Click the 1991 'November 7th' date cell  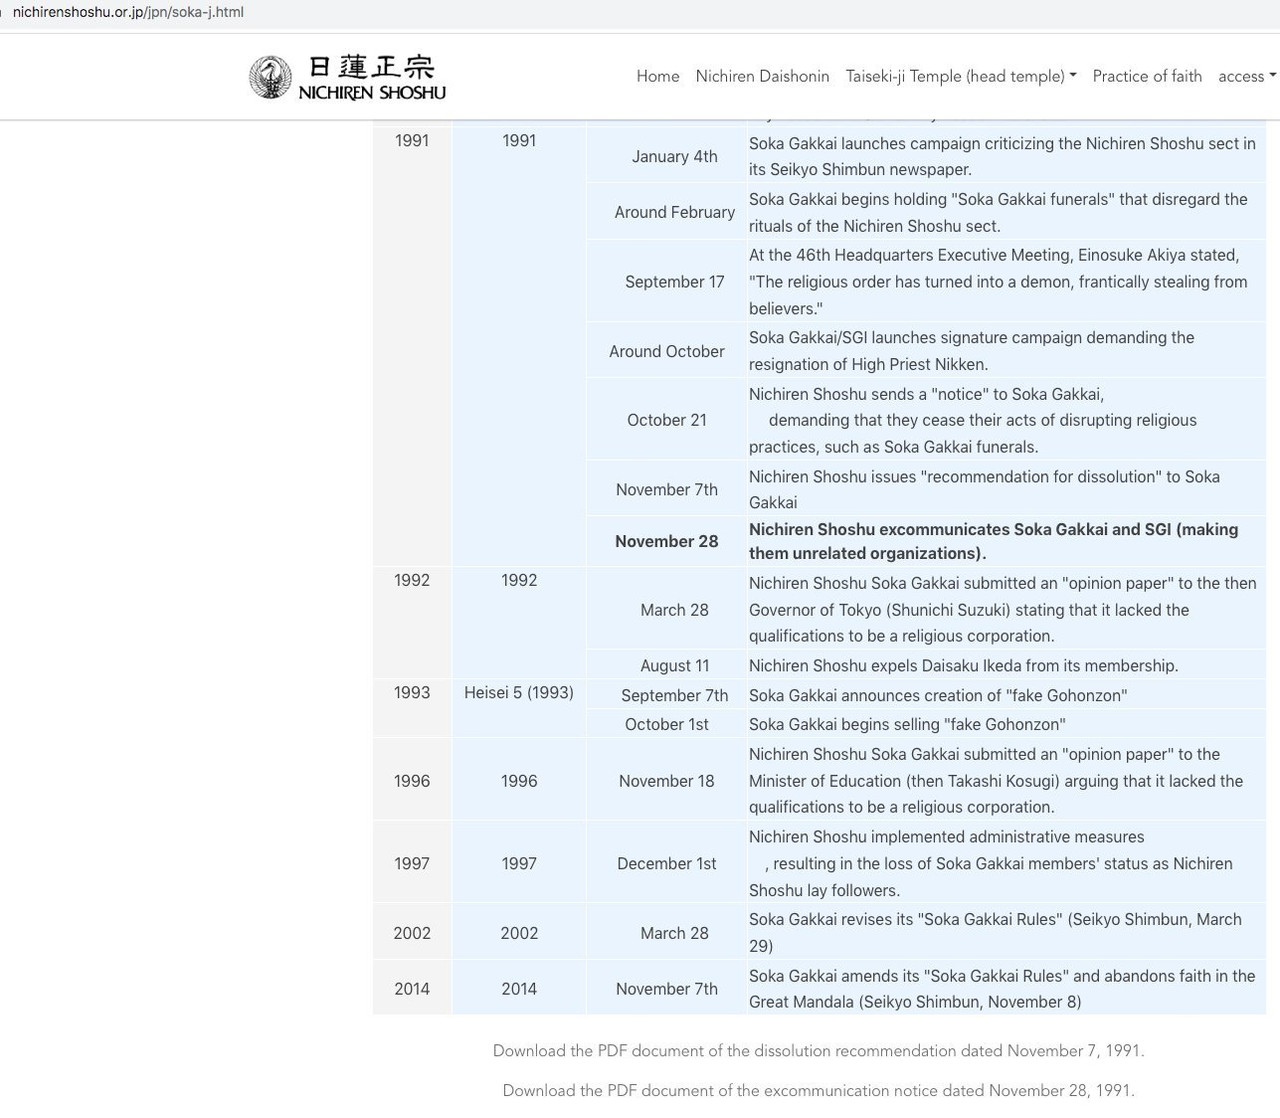(667, 489)
